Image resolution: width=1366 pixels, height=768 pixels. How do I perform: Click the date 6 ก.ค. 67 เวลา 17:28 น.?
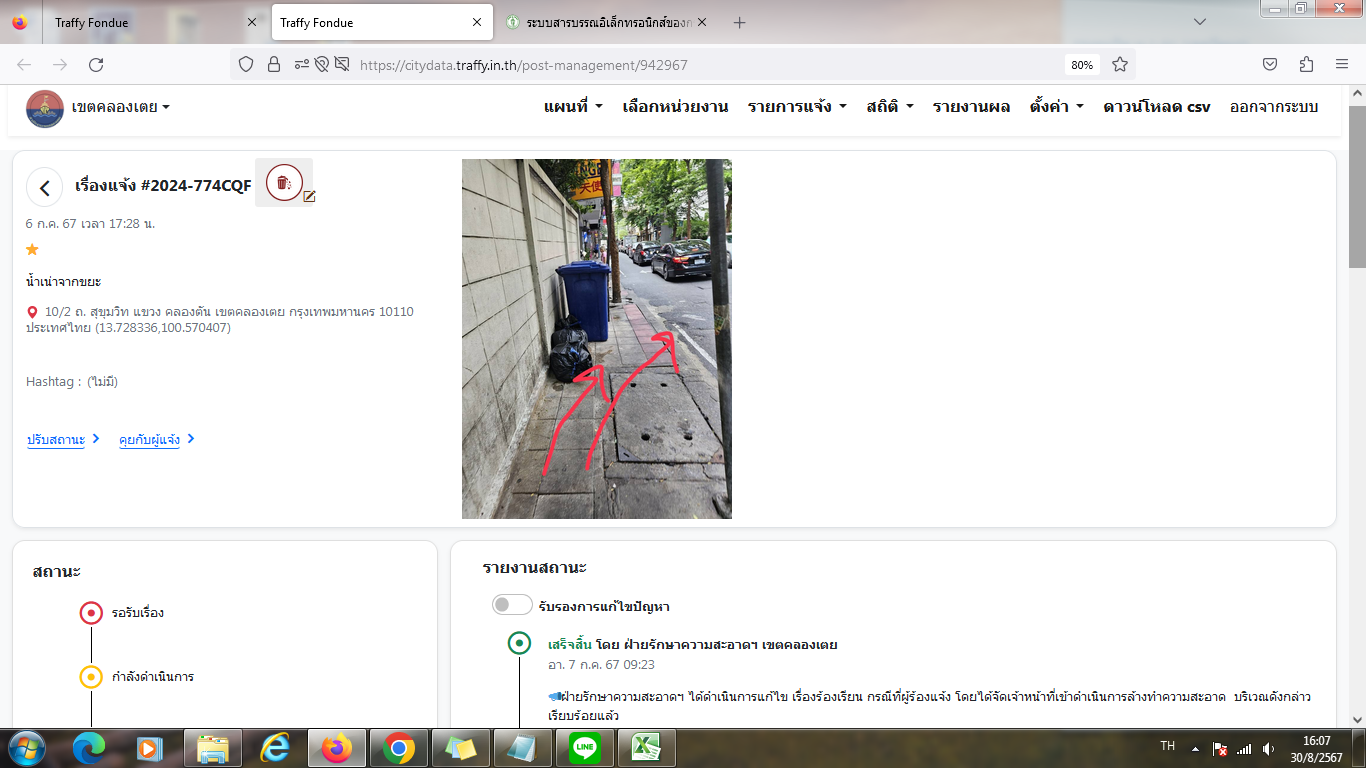point(90,223)
